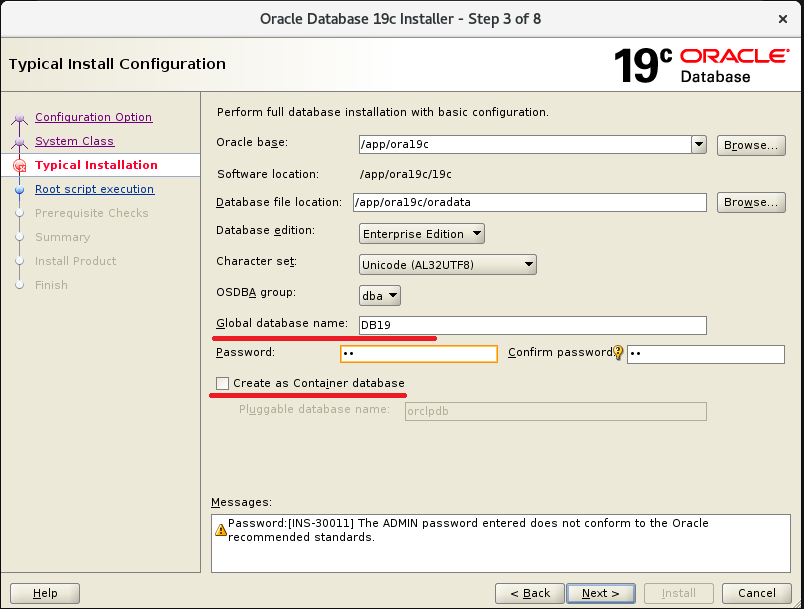Click the Software location path /app/ora19c/19c

406,175
